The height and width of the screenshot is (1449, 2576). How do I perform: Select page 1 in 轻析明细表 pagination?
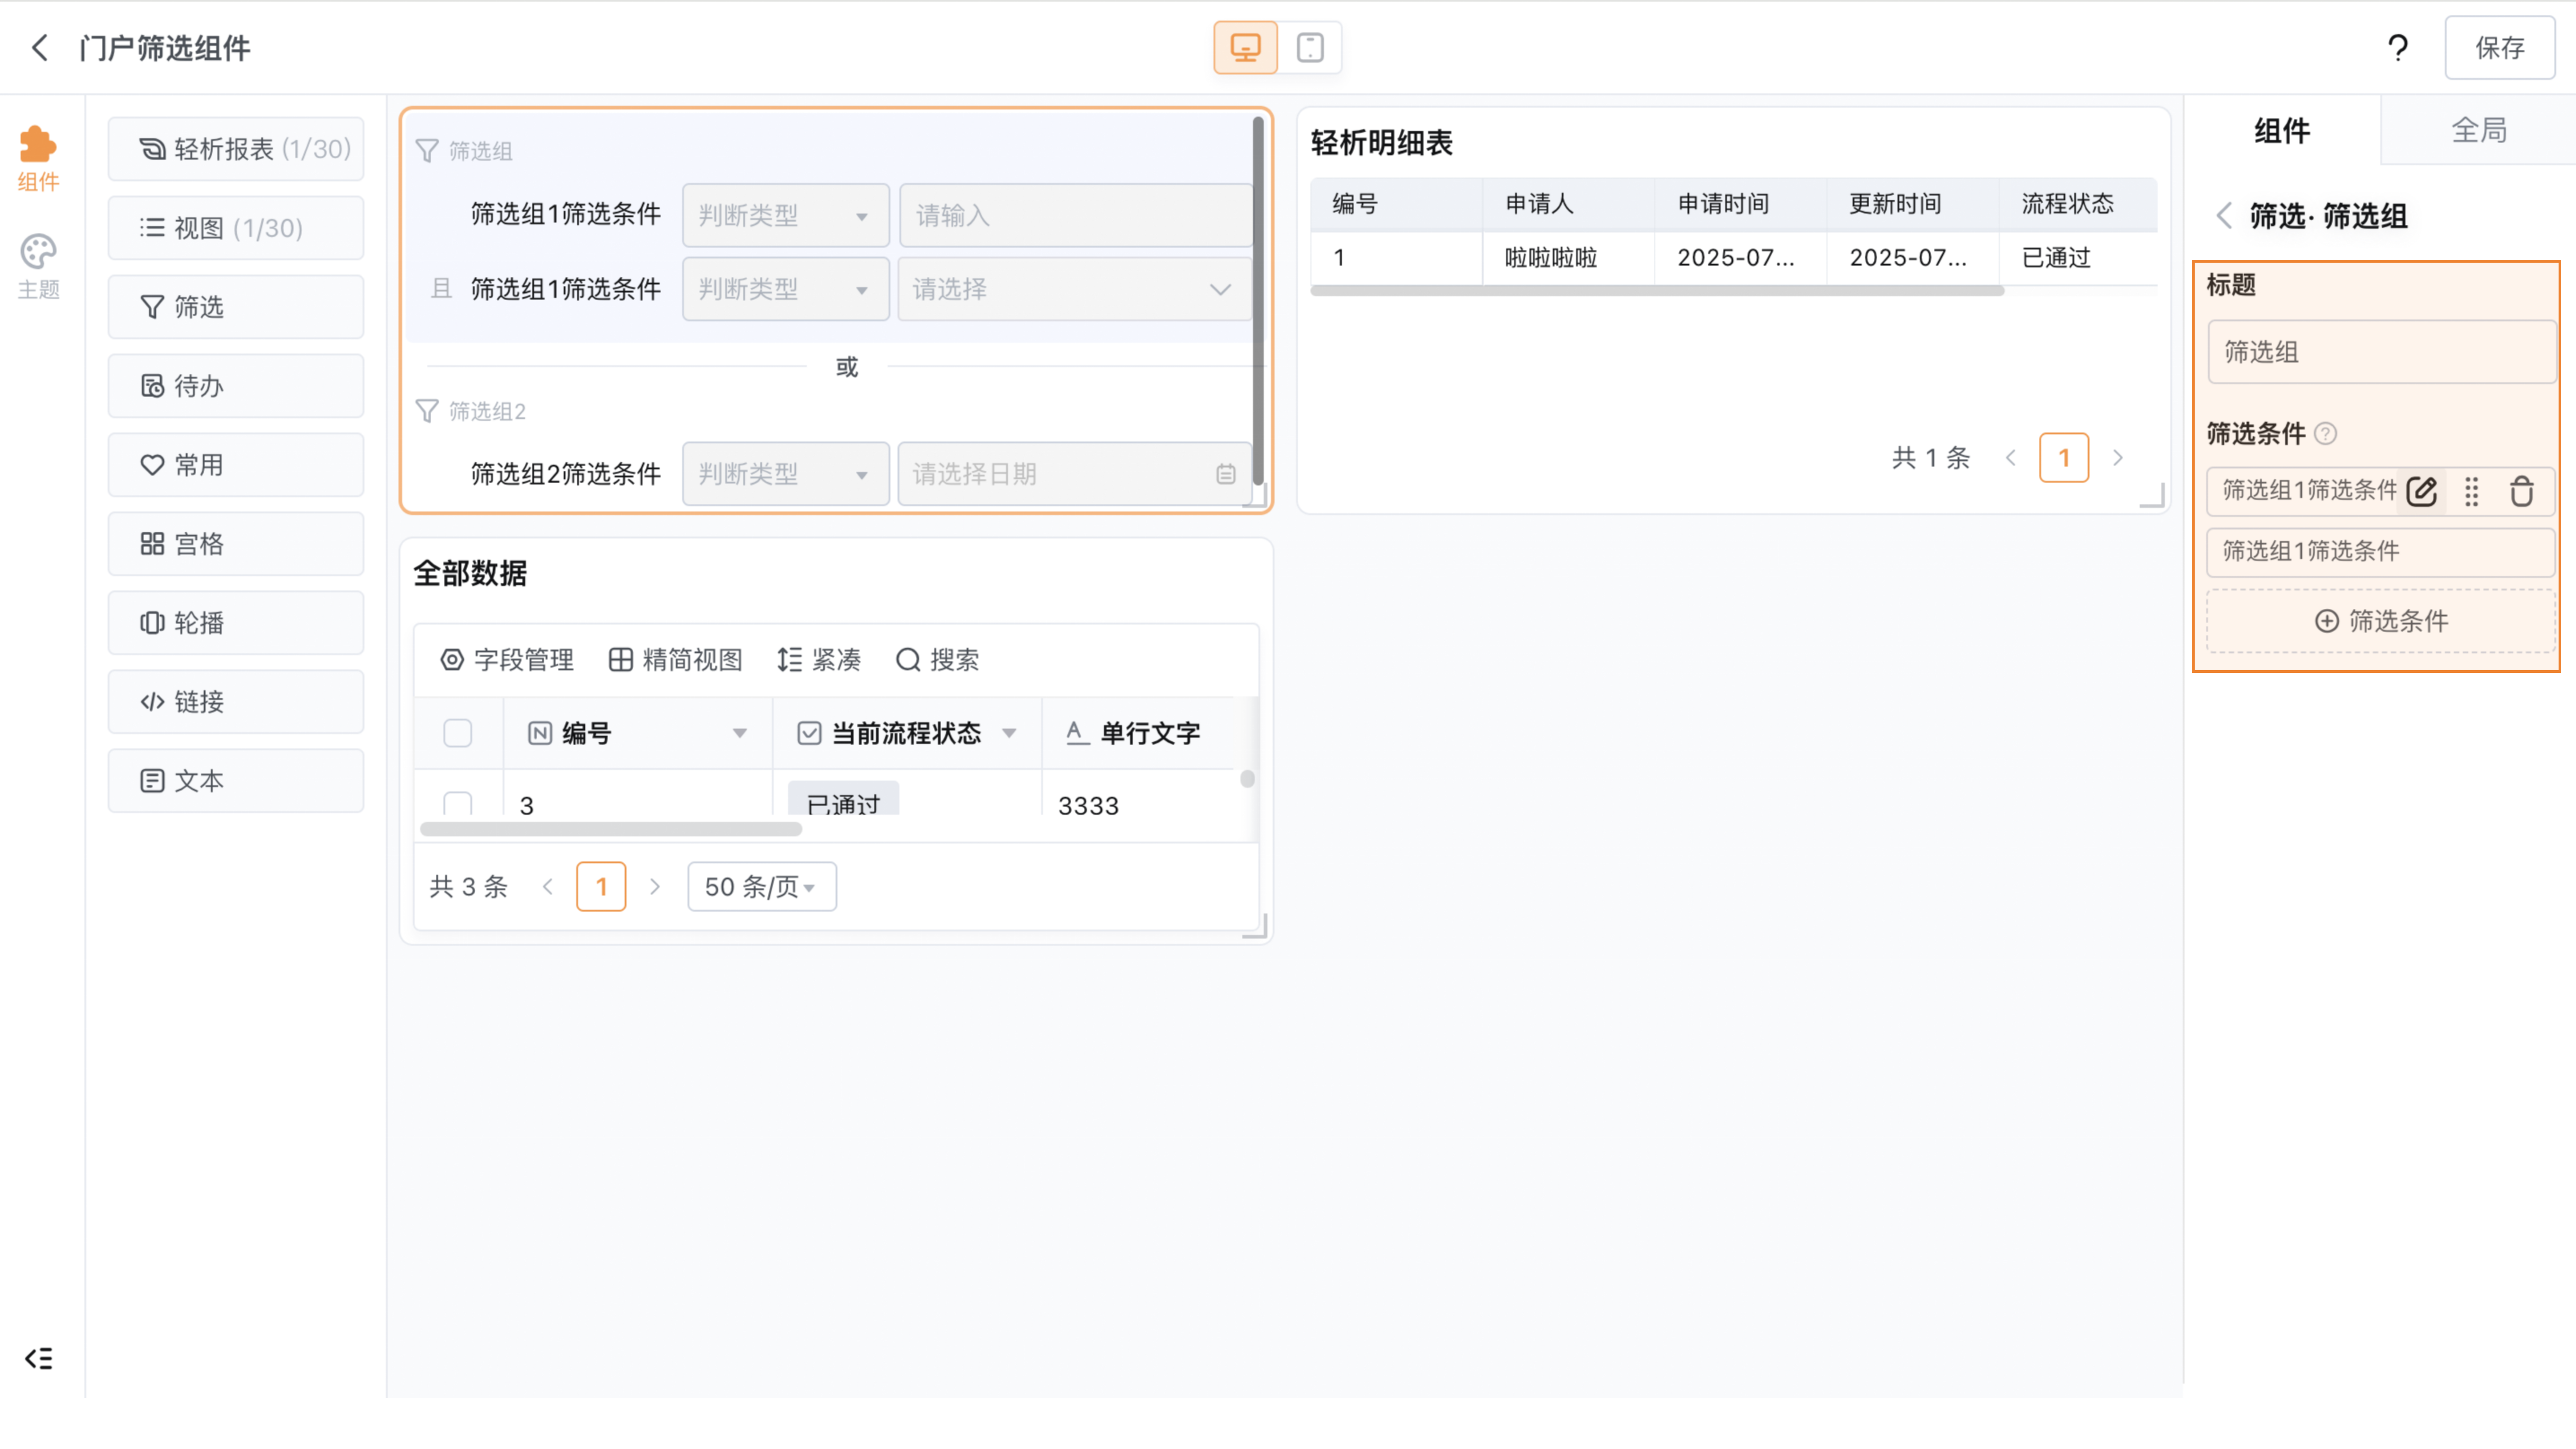click(2064, 458)
